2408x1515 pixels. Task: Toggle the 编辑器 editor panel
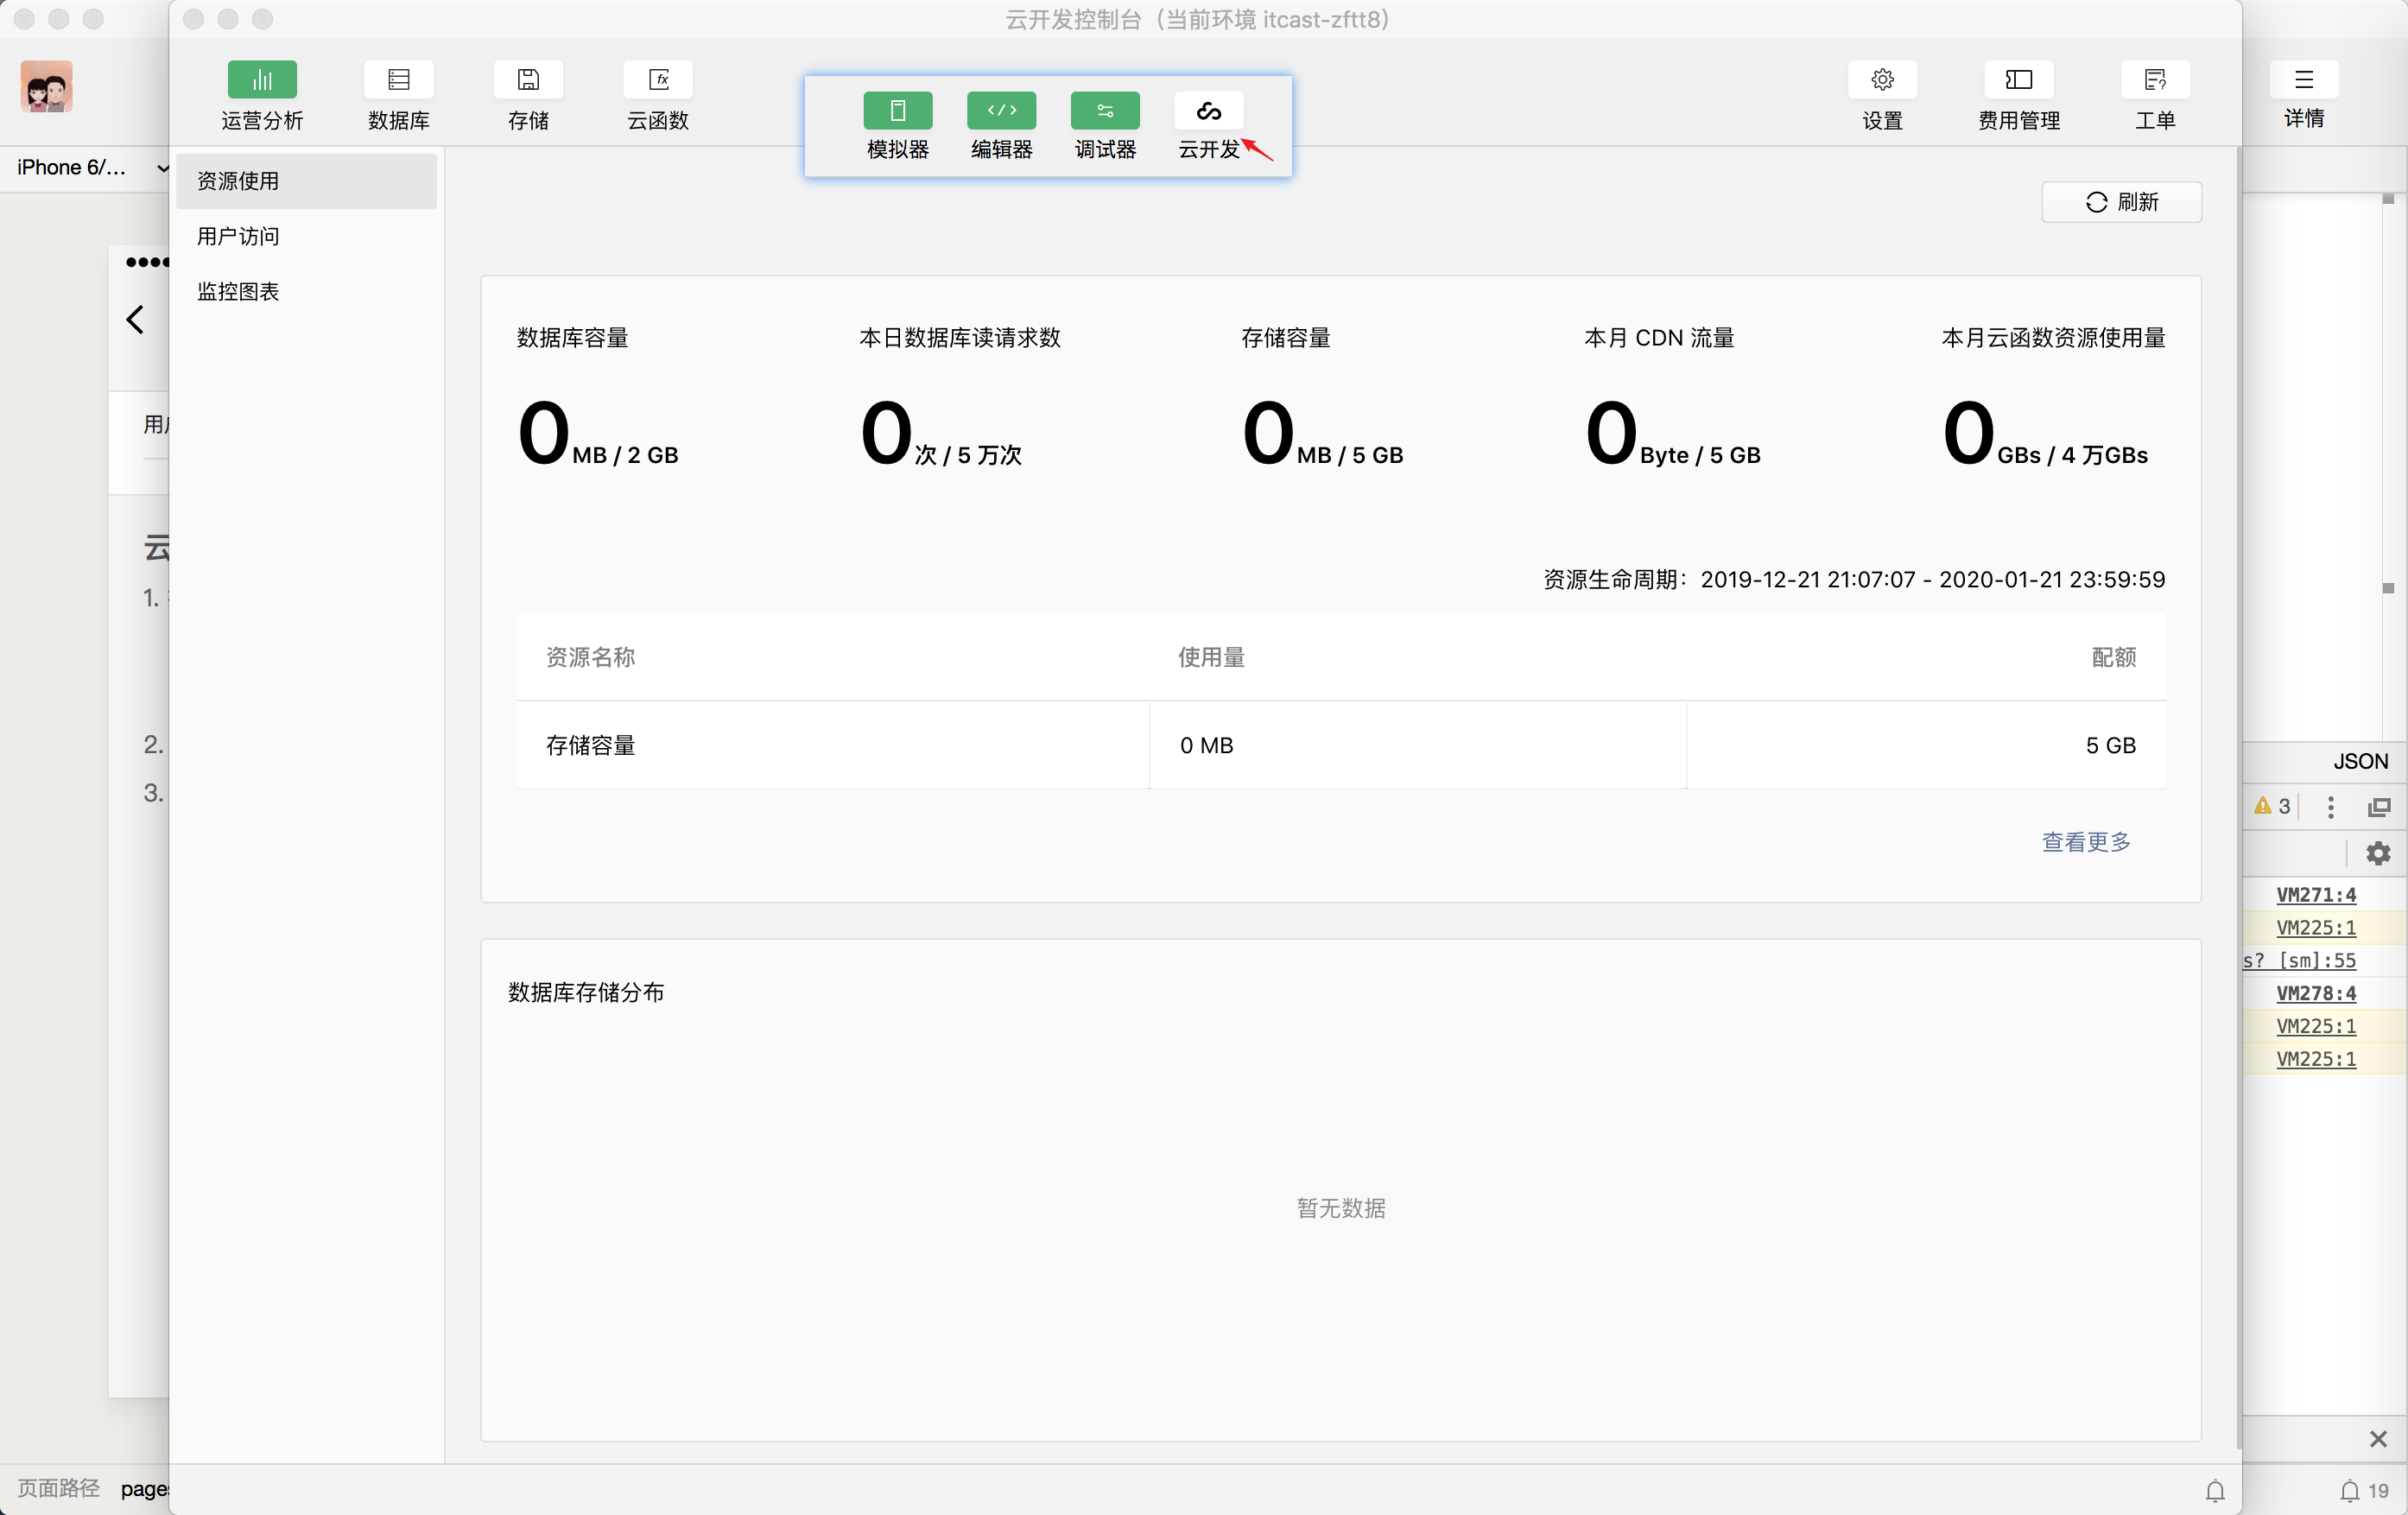tap(1001, 126)
